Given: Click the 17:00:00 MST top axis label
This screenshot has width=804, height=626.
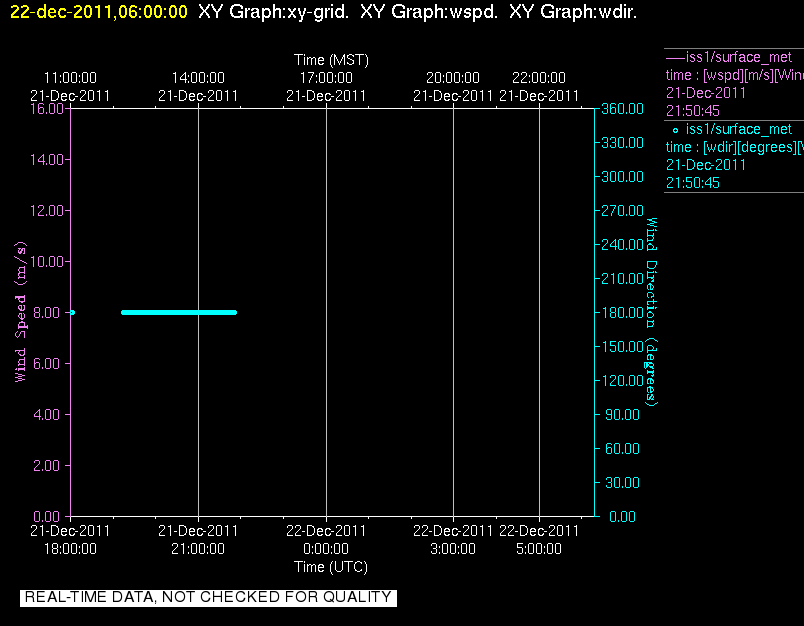Looking at the screenshot, I should click(326, 78).
